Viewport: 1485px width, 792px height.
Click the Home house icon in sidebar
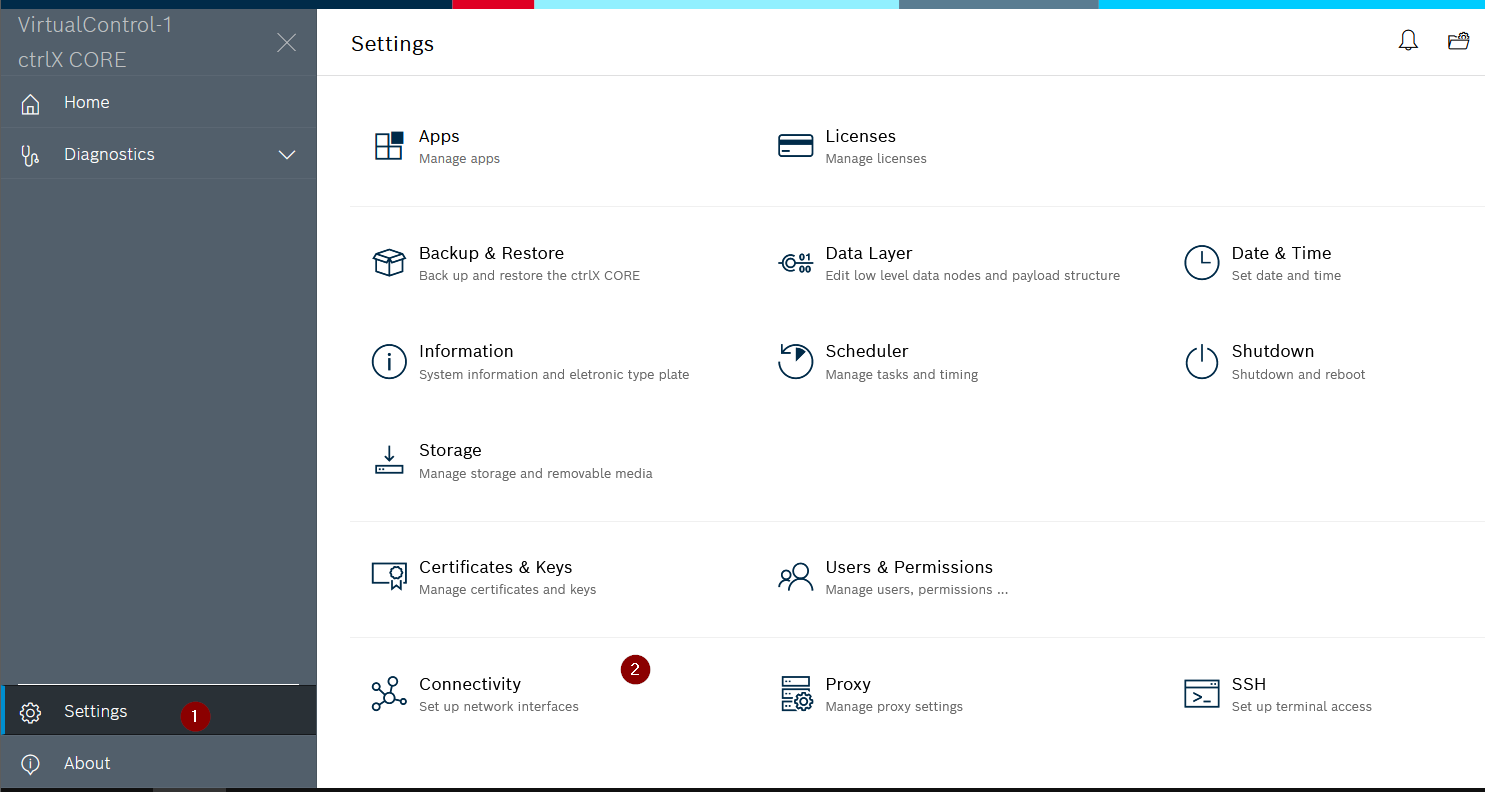click(x=31, y=103)
